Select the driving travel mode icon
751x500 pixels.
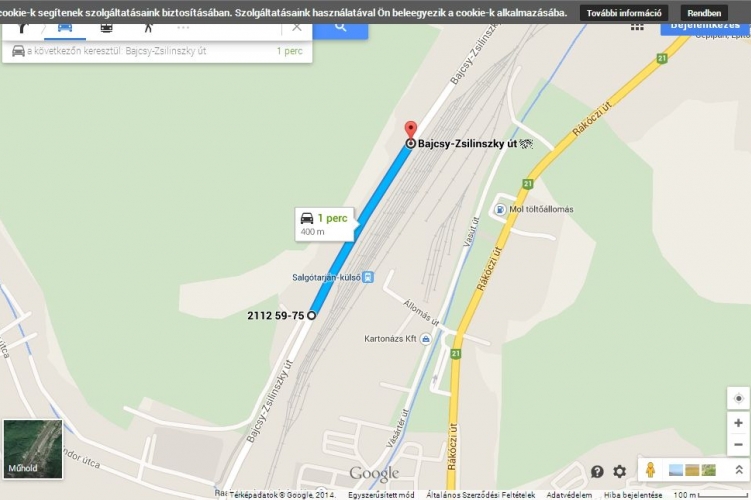[65, 28]
